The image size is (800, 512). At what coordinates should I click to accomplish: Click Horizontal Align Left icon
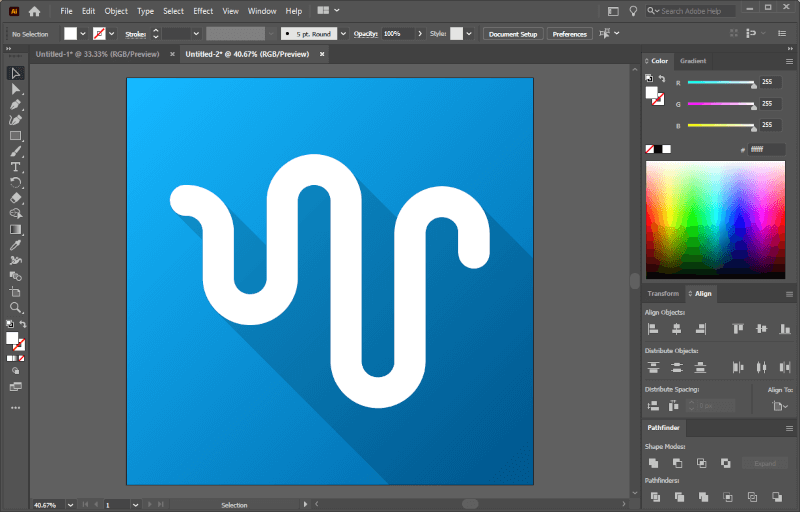[653, 329]
